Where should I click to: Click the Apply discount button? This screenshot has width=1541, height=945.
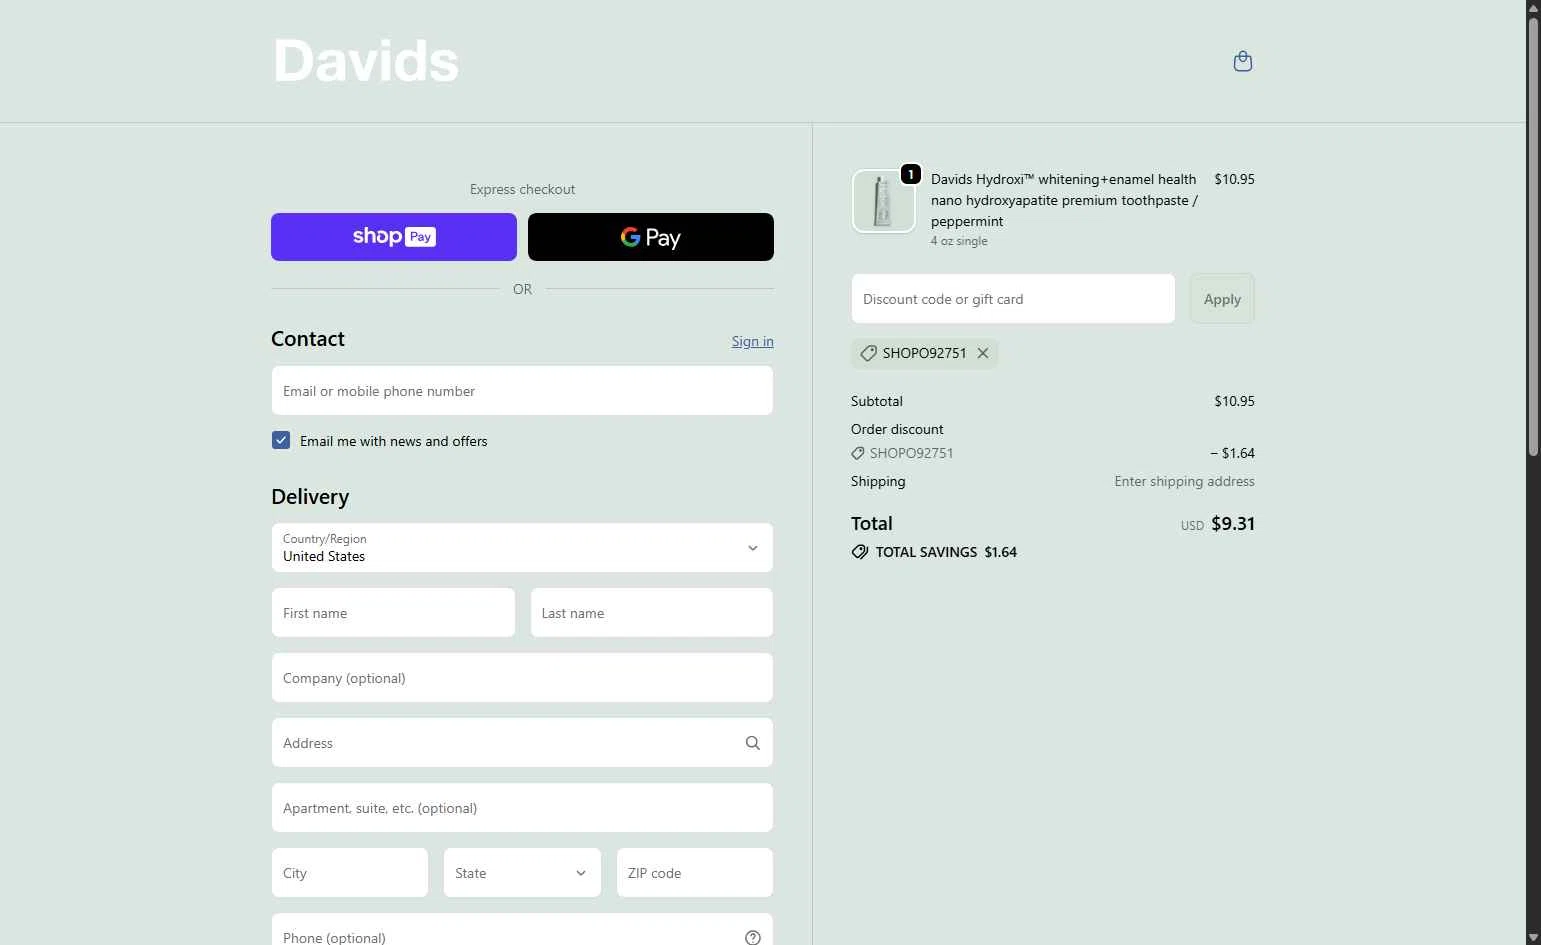(x=1222, y=299)
